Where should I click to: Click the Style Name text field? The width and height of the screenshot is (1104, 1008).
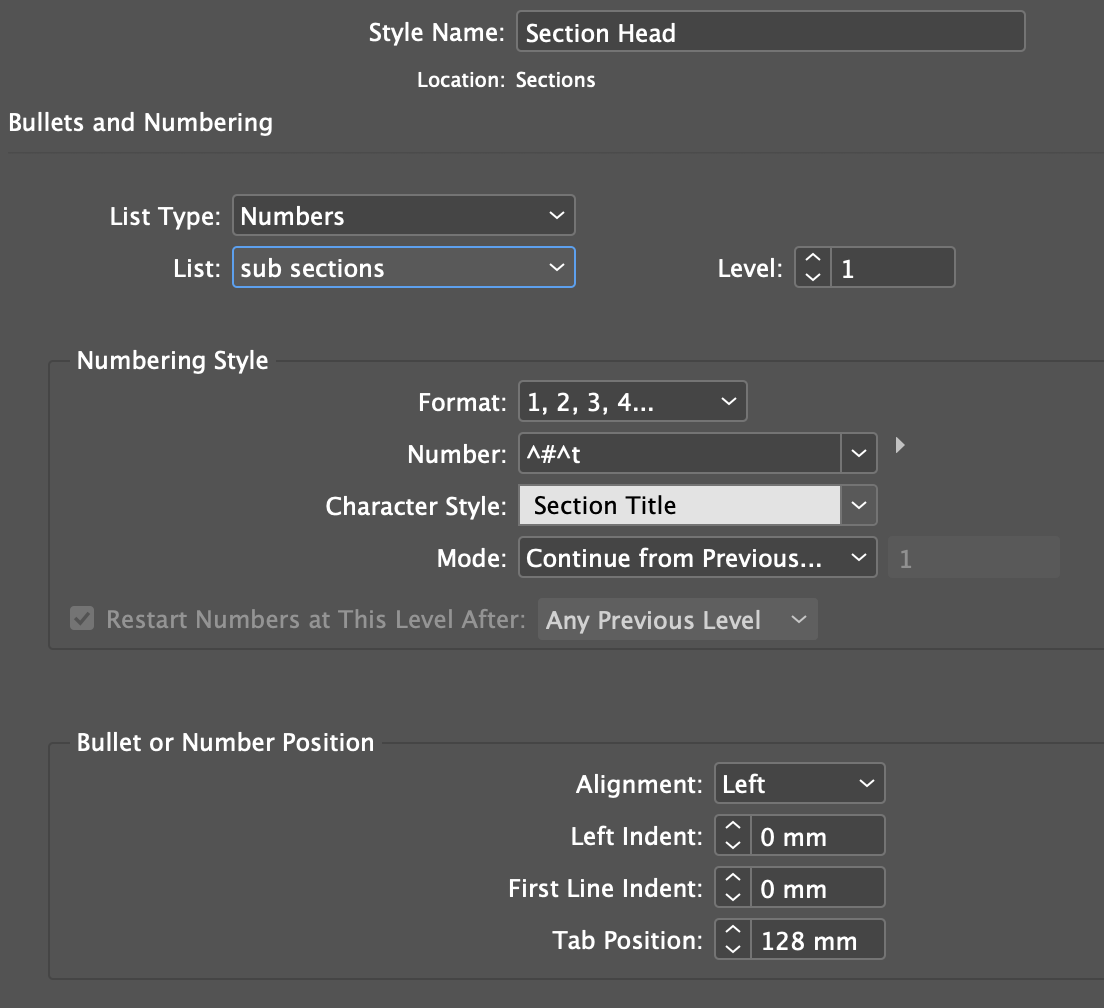[x=770, y=32]
